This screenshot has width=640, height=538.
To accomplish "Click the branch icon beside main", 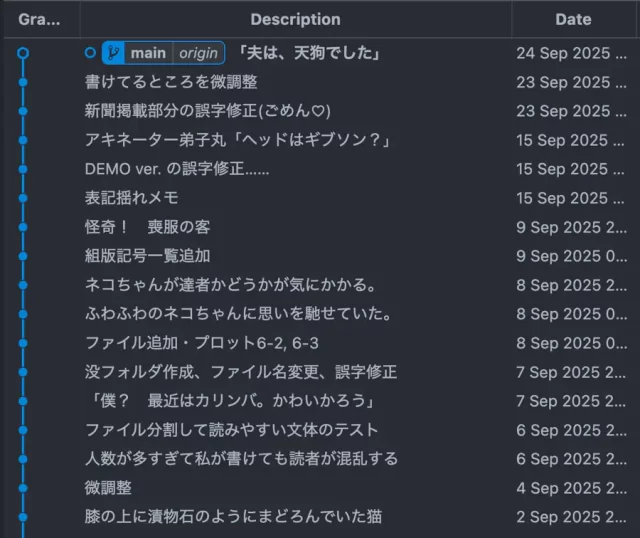I will pyautogui.click(x=115, y=53).
